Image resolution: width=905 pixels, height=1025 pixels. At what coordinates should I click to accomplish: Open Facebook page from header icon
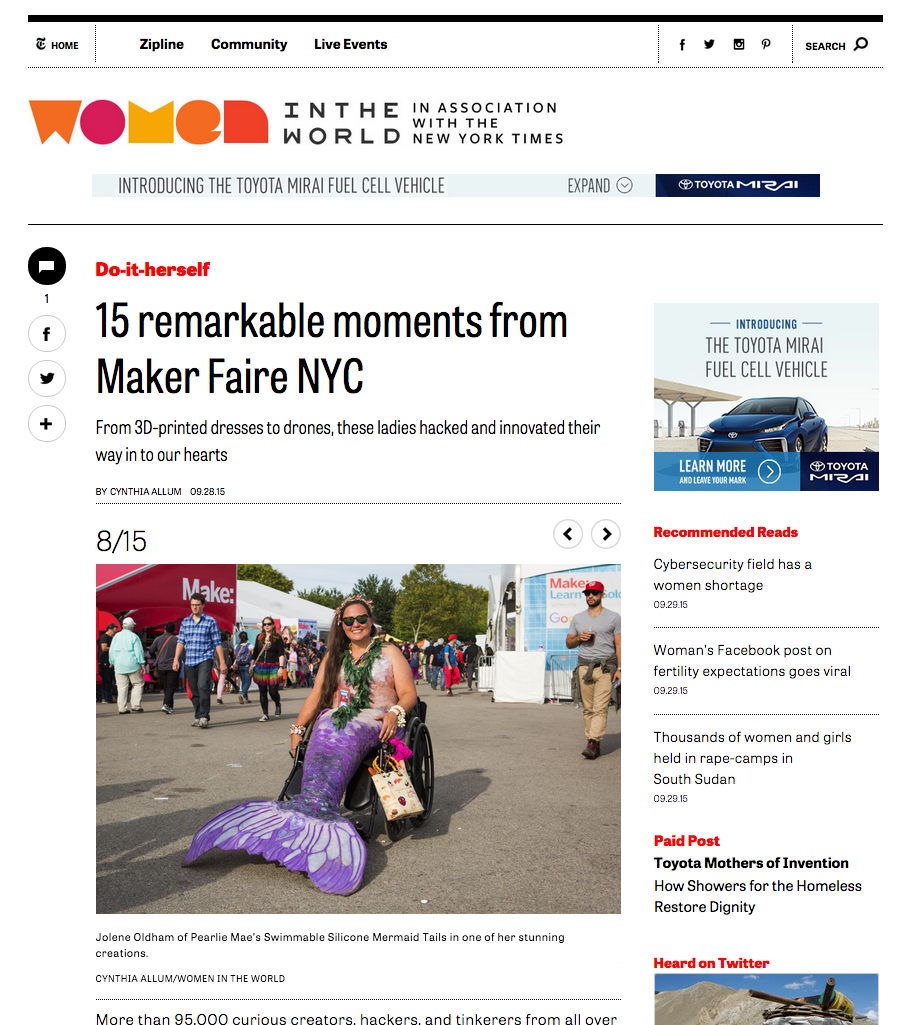tap(682, 44)
